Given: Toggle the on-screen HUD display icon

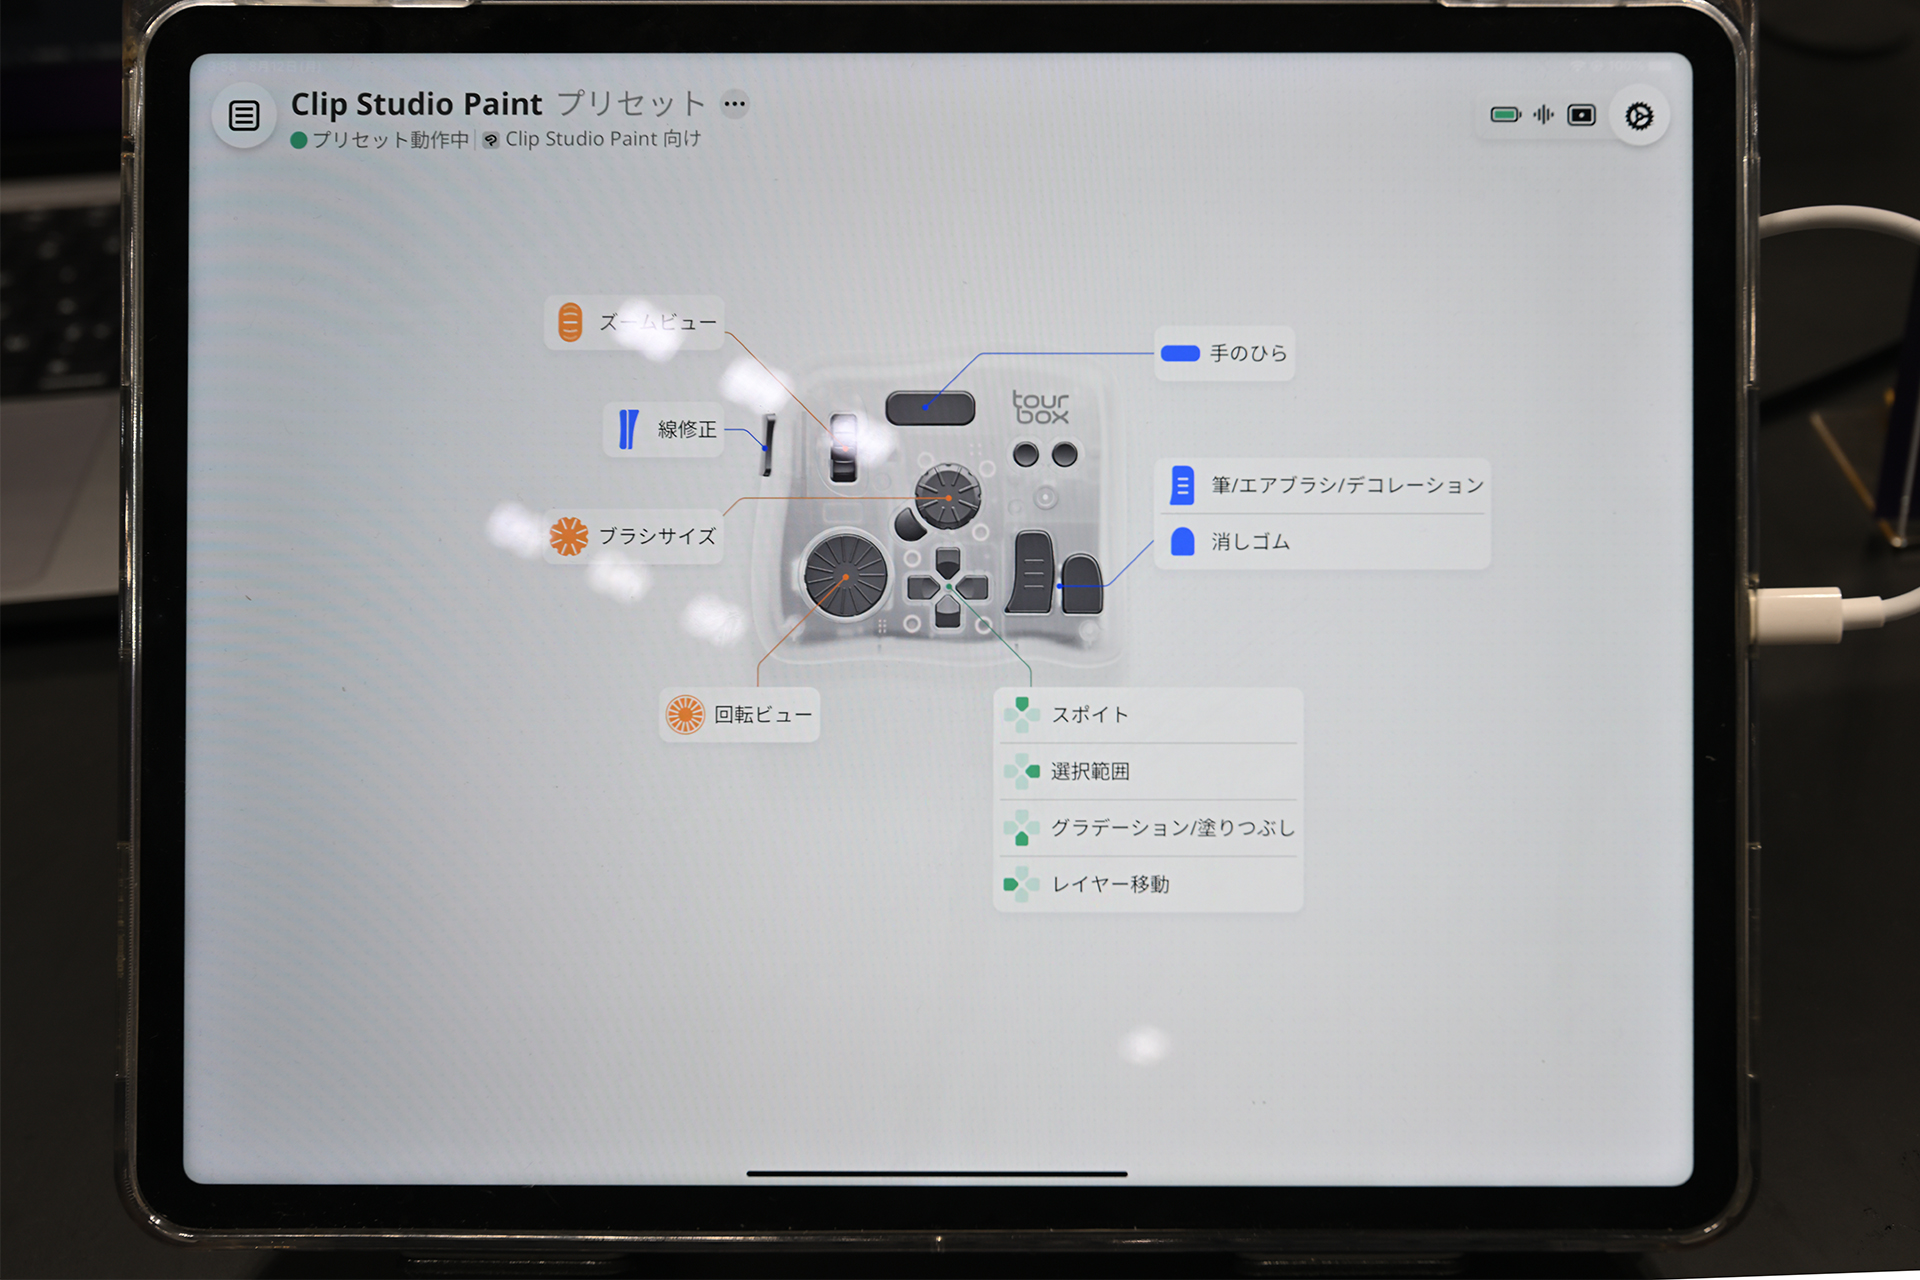Looking at the screenshot, I should [1582, 115].
